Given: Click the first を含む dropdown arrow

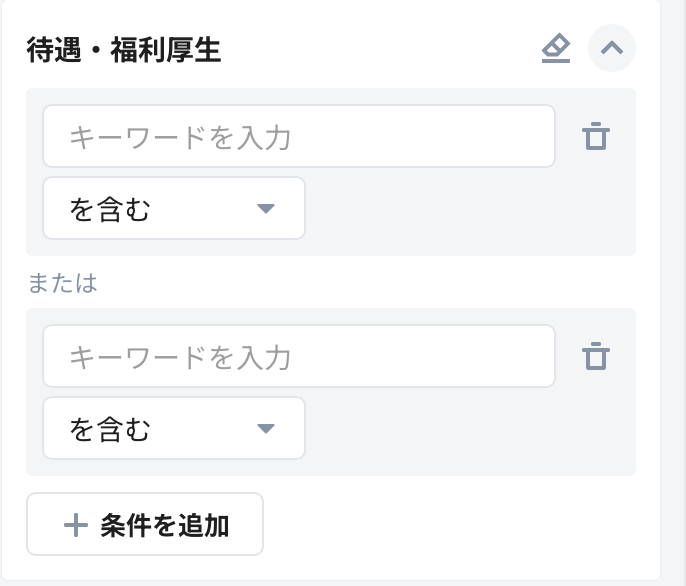Looking at the screenshot, I should 265,208.
